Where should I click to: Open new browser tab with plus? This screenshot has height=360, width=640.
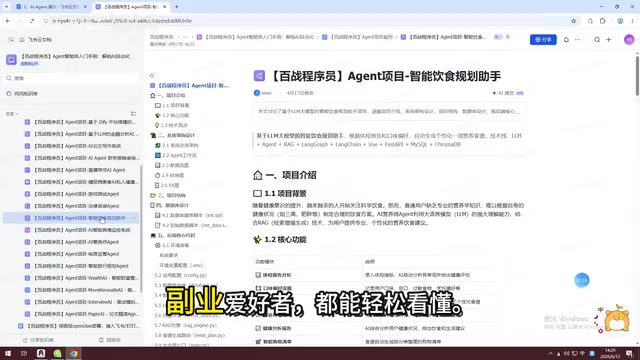pyautogui.click(x=176, y=7)
